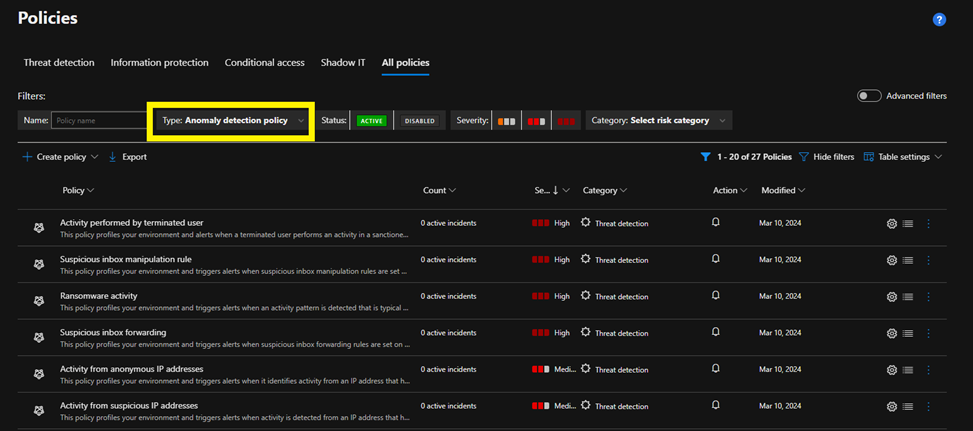Toggle the medium severity filter
973x431 pixels.
pos(537,122)
